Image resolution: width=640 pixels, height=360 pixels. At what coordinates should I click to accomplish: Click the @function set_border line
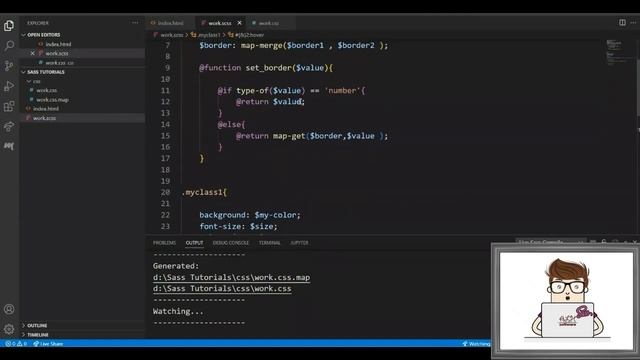pos(266,68)
